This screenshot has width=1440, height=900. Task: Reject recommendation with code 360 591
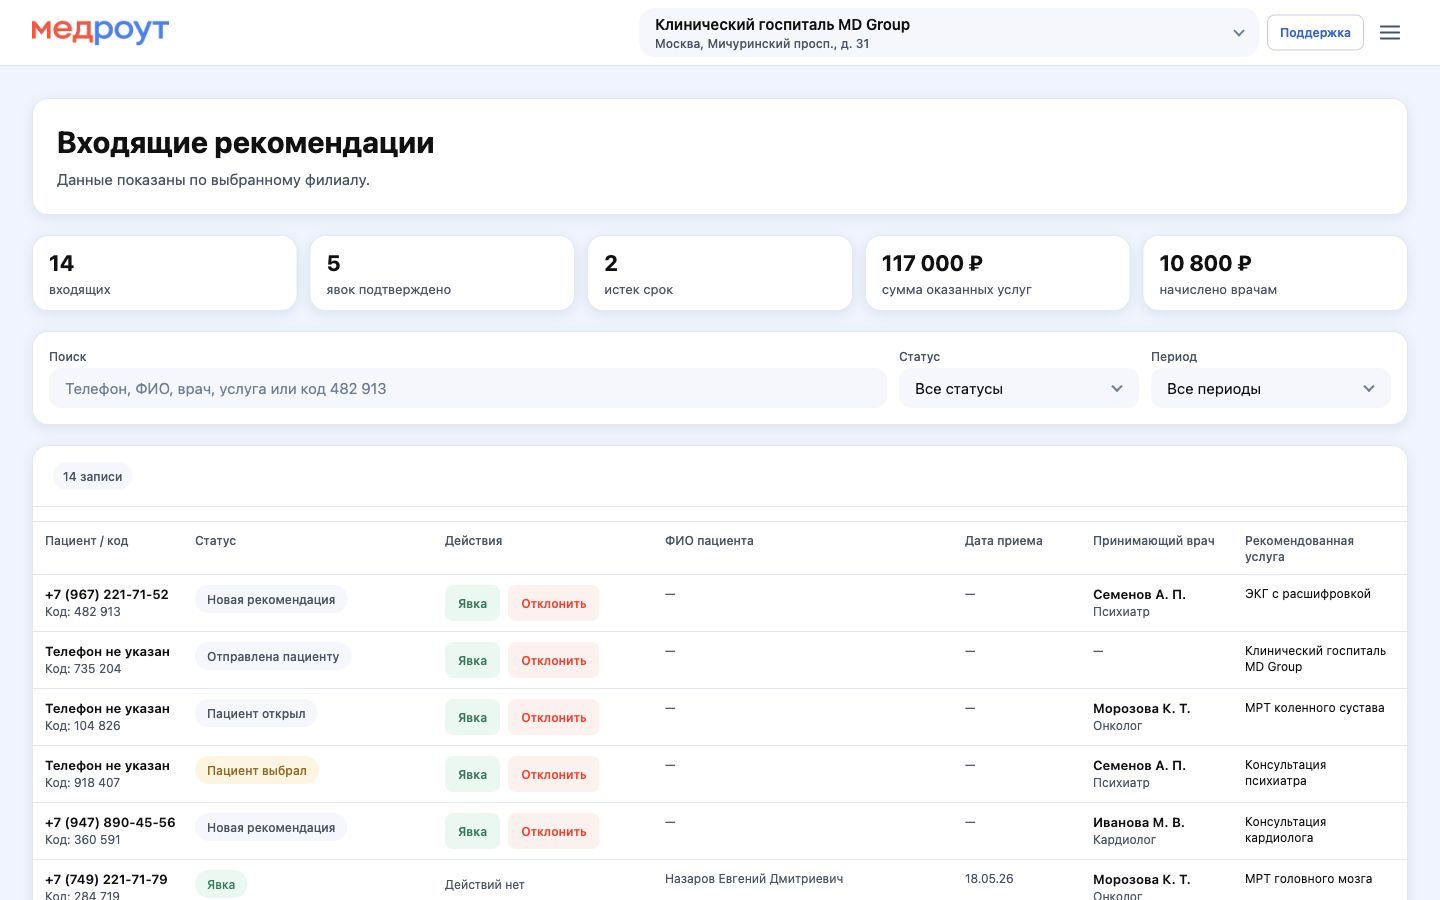click(x=554, y=831)
